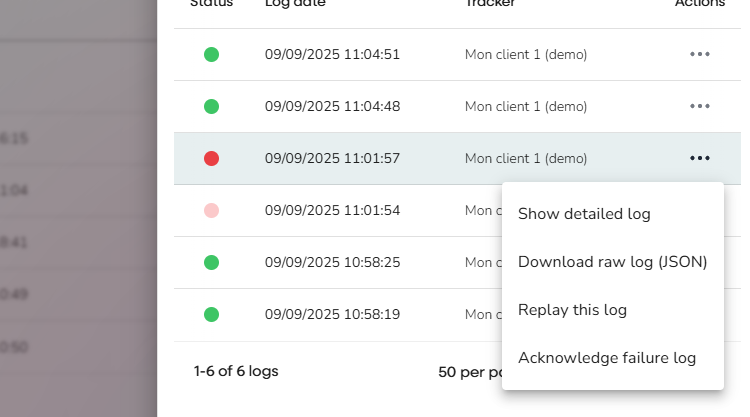Image resolution: width=750 pixels, height=417 pixels.
Task: Select Download raw log (JSON)
Action: click(x=612, y=262)
